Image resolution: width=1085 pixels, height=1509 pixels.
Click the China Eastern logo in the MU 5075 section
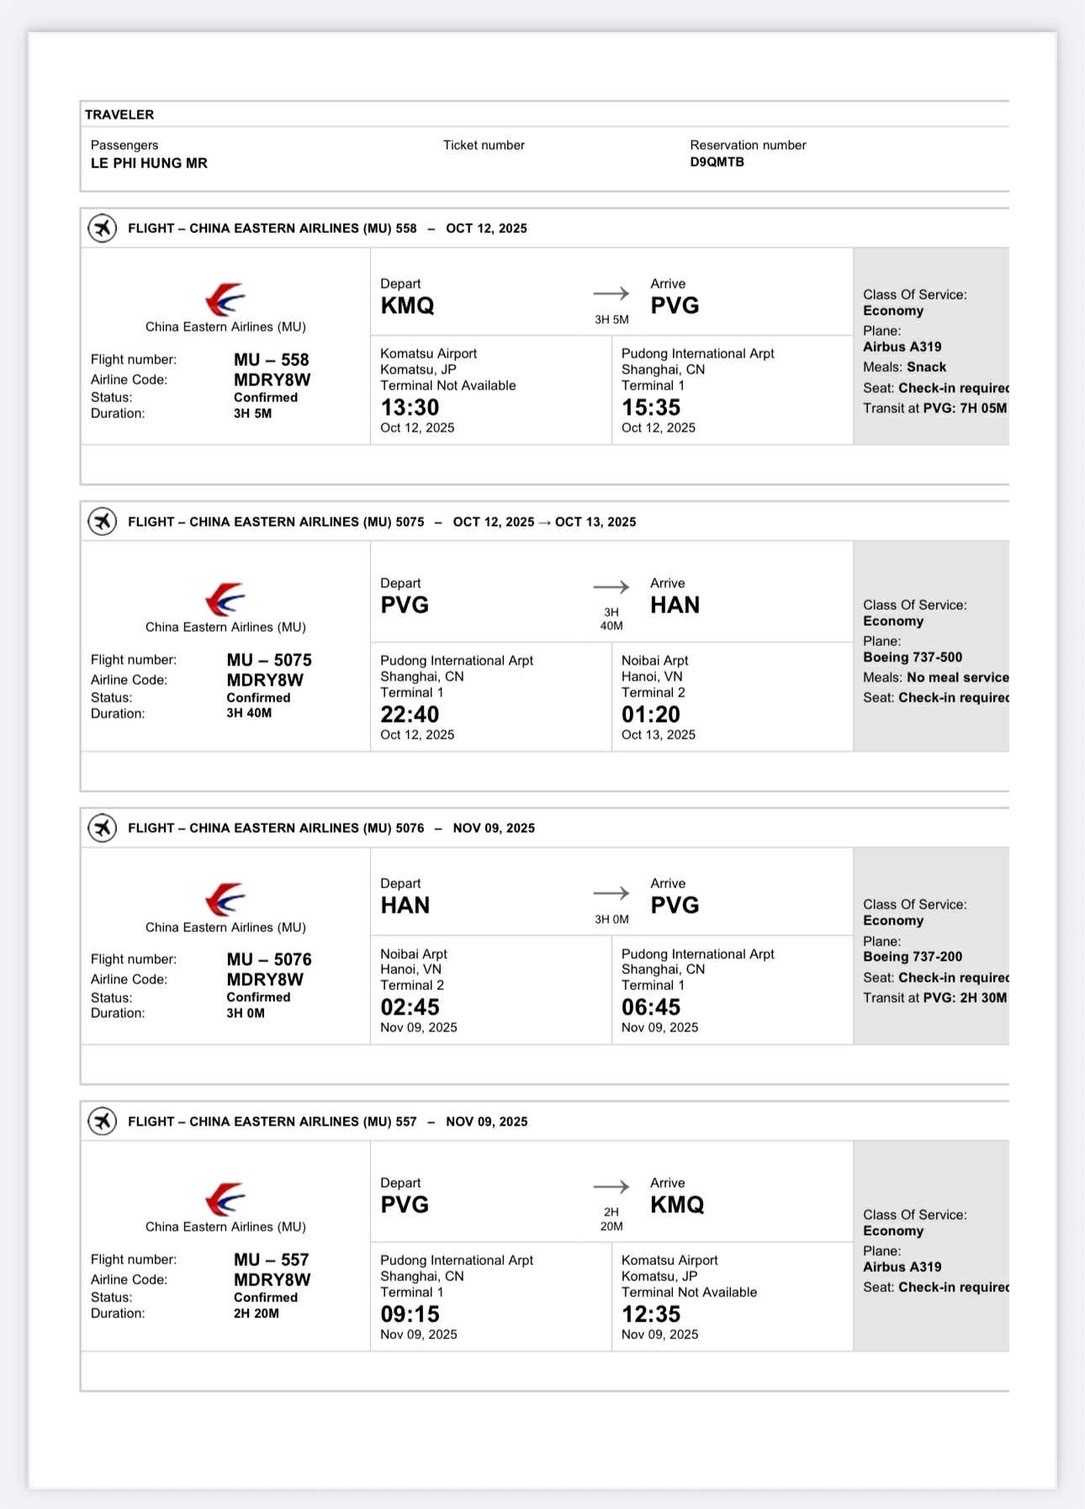[x=225, y=599]
